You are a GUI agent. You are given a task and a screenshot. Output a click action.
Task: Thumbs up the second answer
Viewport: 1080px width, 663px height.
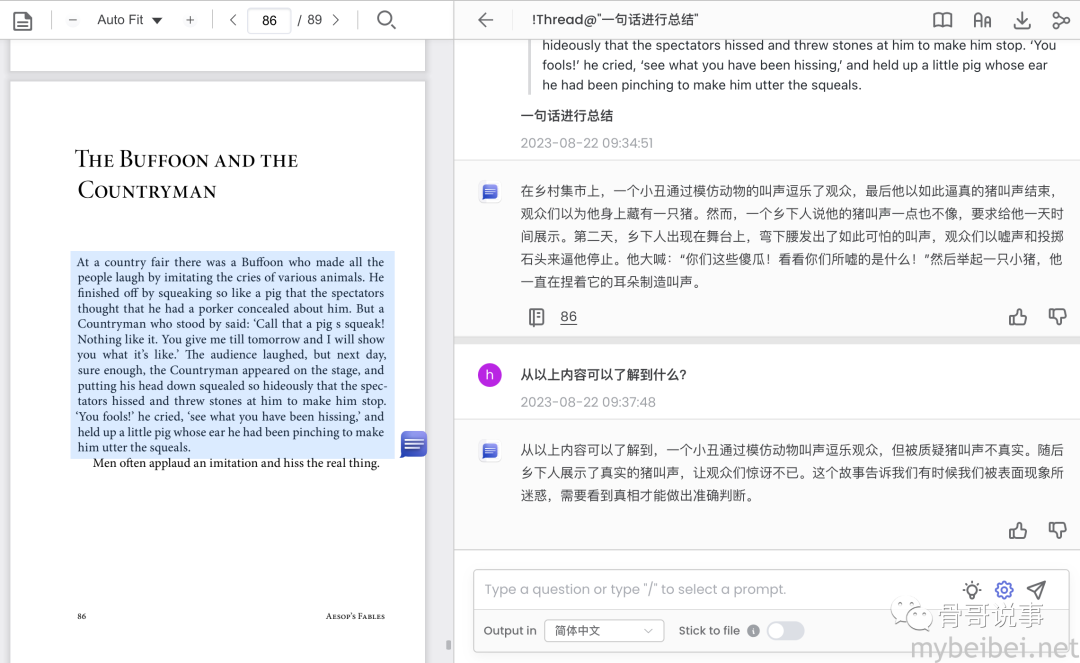[x=1018, y=530]
